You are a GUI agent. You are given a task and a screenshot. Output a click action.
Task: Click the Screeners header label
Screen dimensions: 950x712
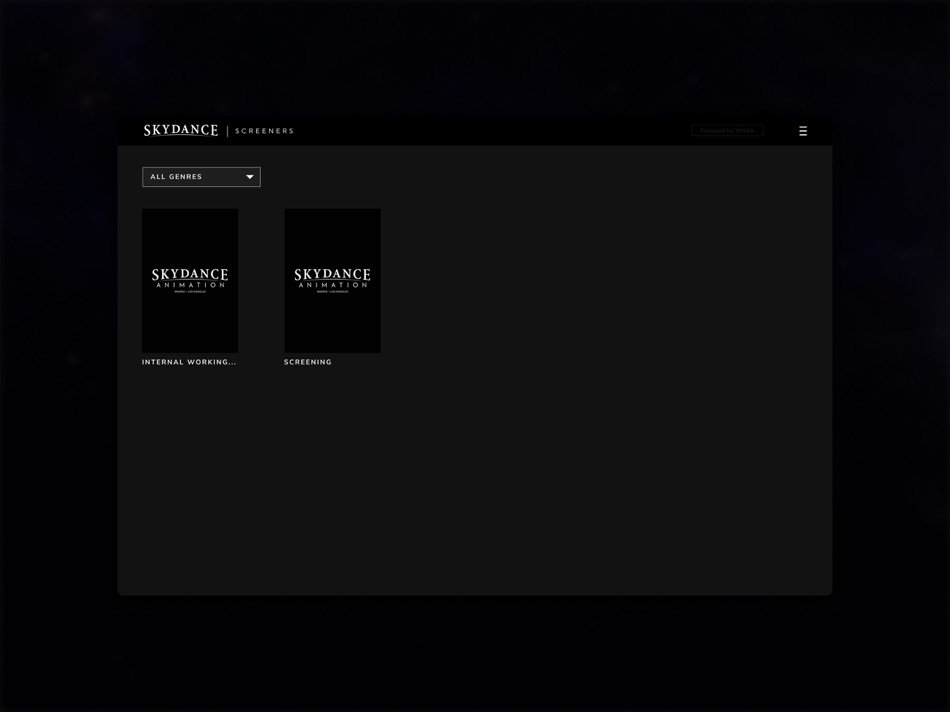[264, 131]
